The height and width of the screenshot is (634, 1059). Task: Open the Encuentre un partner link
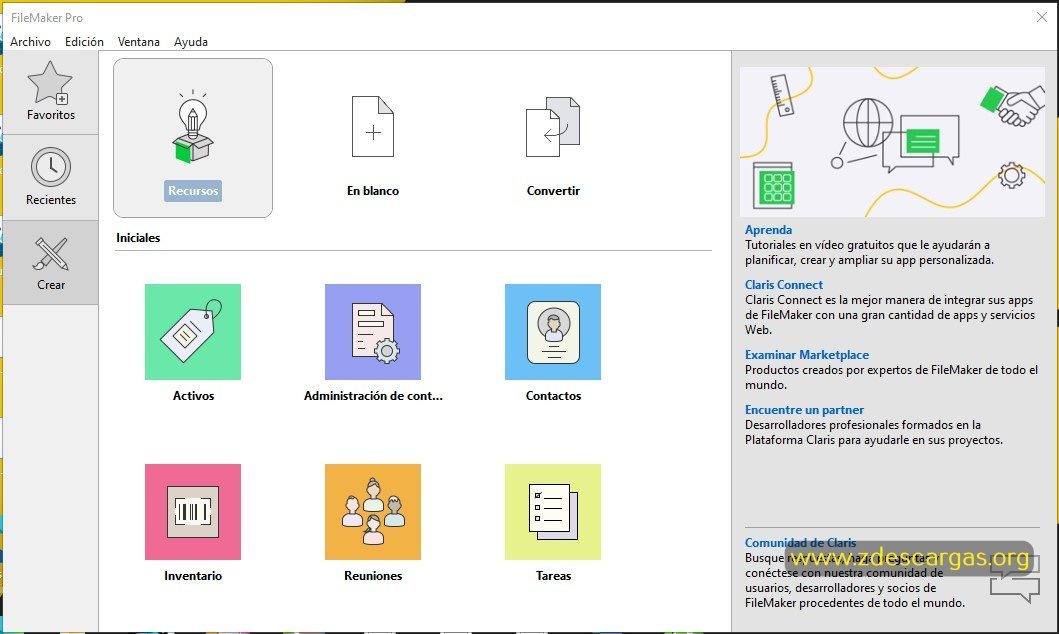(x=804, y=410)
